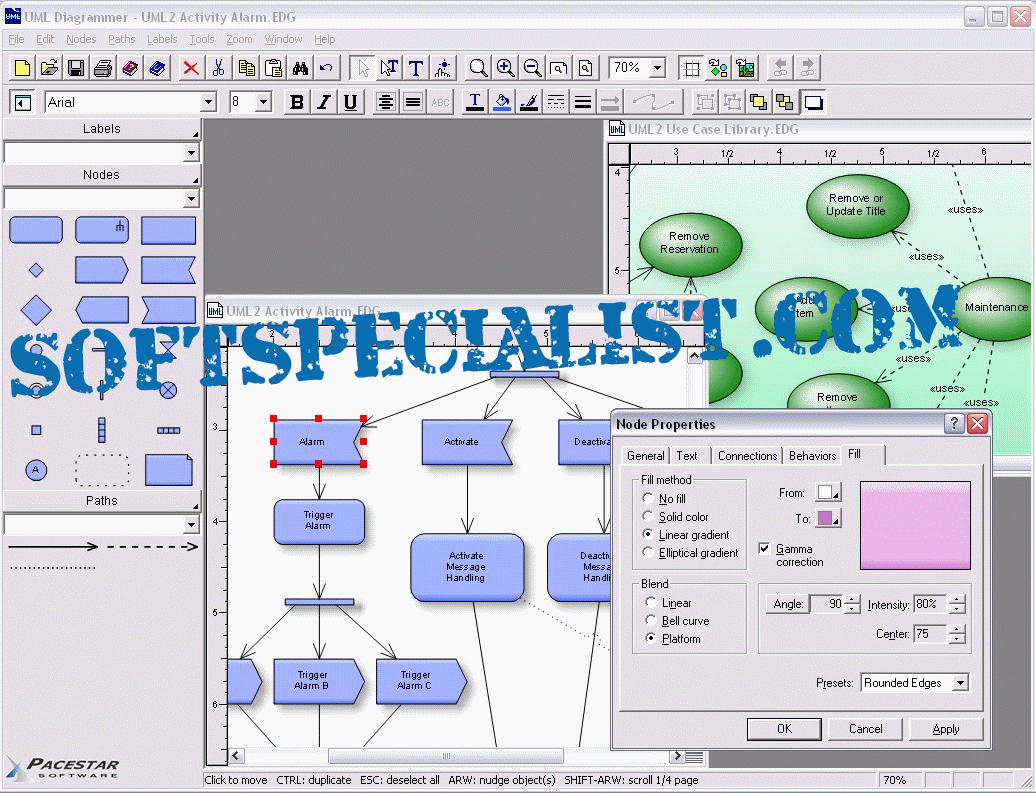The width and height of the screenshot is (1036, 793).
Task: Choose the Bell curve blend option
Action: 651,621
